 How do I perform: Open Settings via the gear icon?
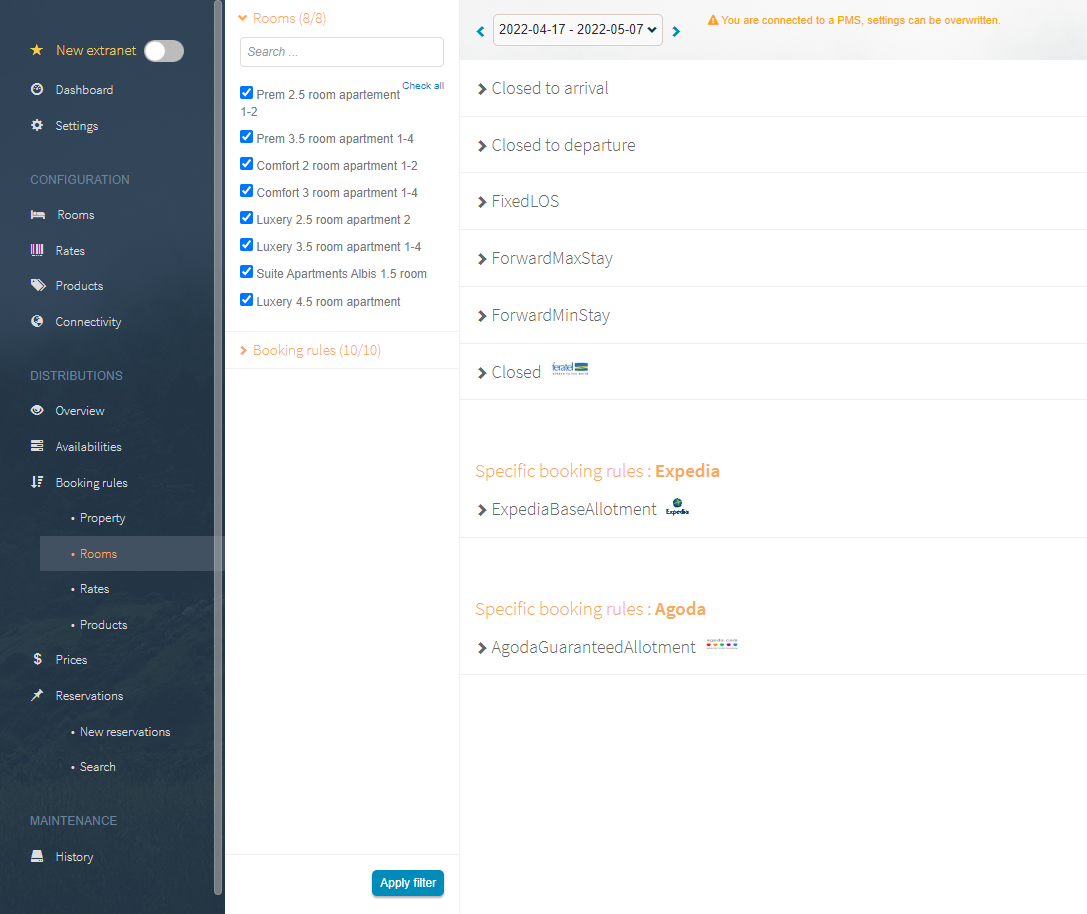tap(37, 126)
